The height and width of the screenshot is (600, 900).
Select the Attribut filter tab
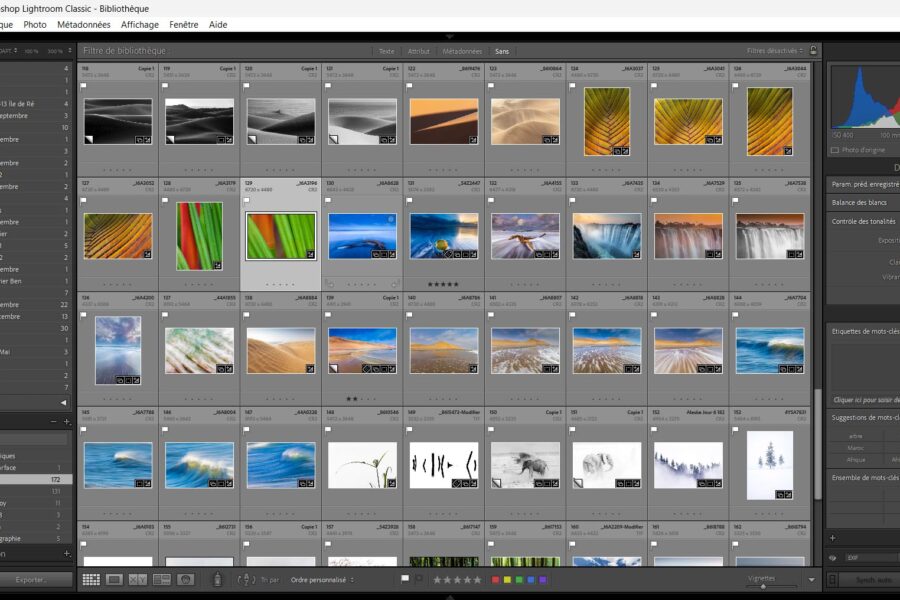click(418, 51)
